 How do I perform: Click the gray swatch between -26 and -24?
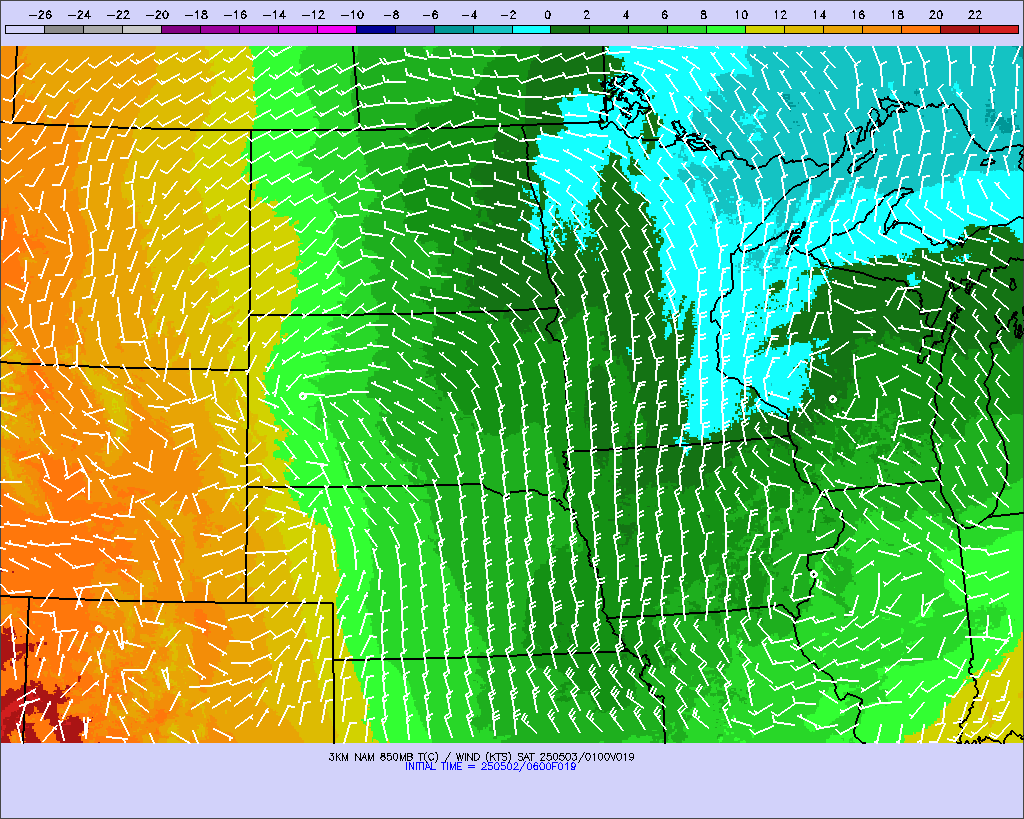point(64,29)
